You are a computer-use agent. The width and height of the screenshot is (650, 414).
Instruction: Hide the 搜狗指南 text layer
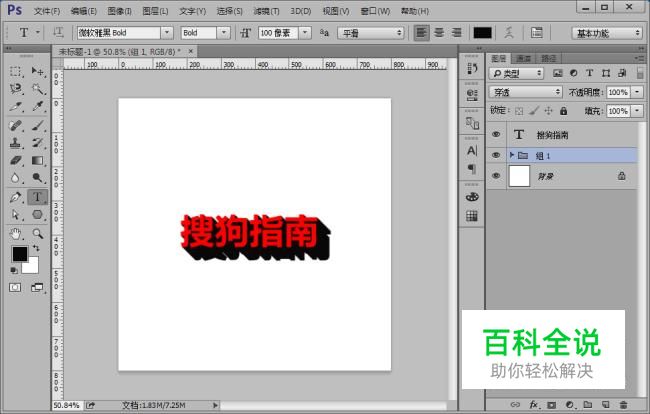click(496, 134)
